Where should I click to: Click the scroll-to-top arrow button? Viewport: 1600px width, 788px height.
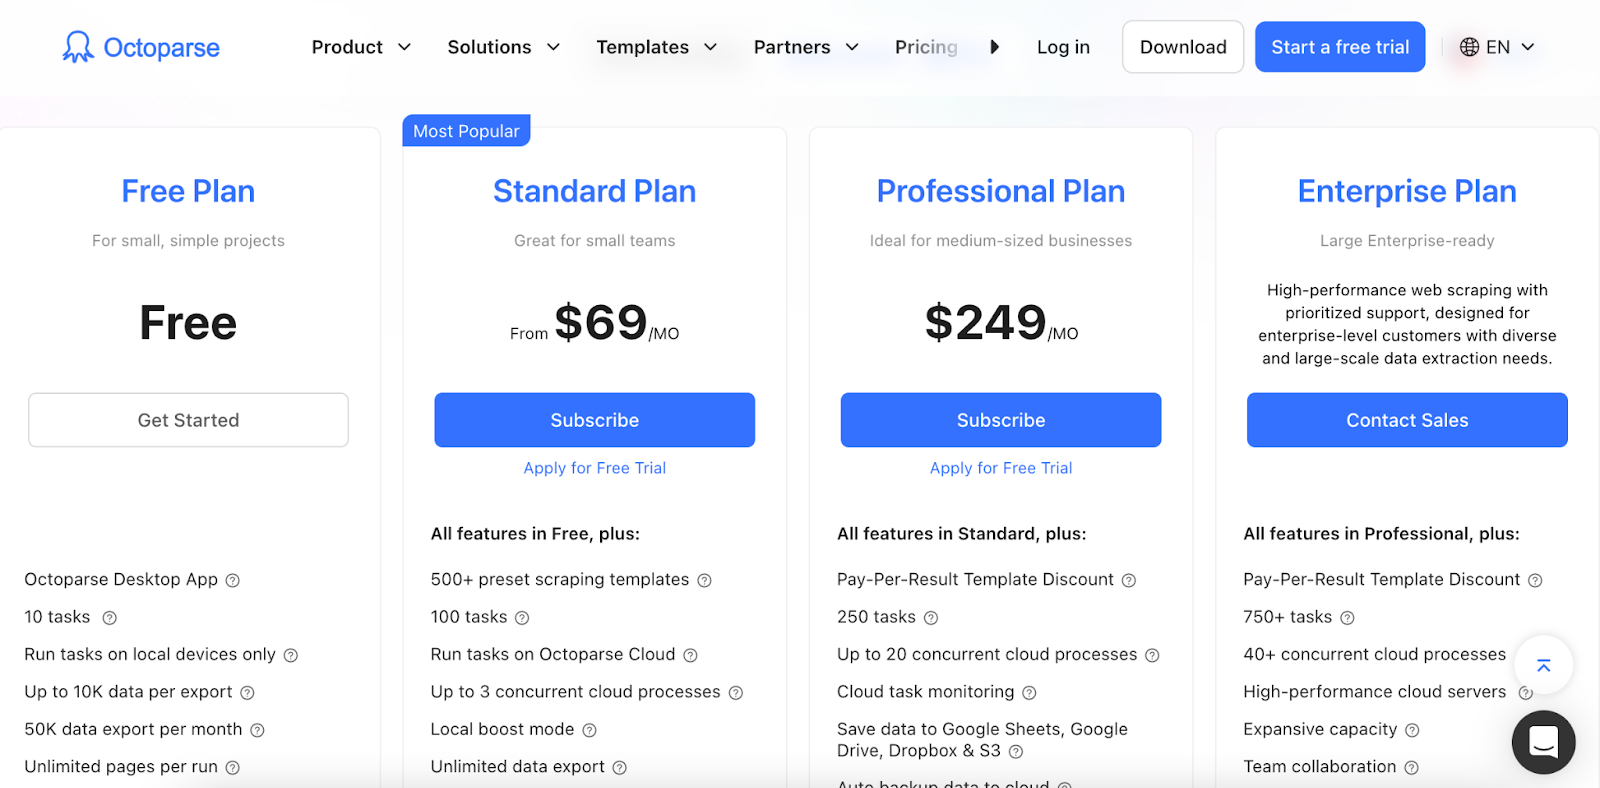point(1543,665)
